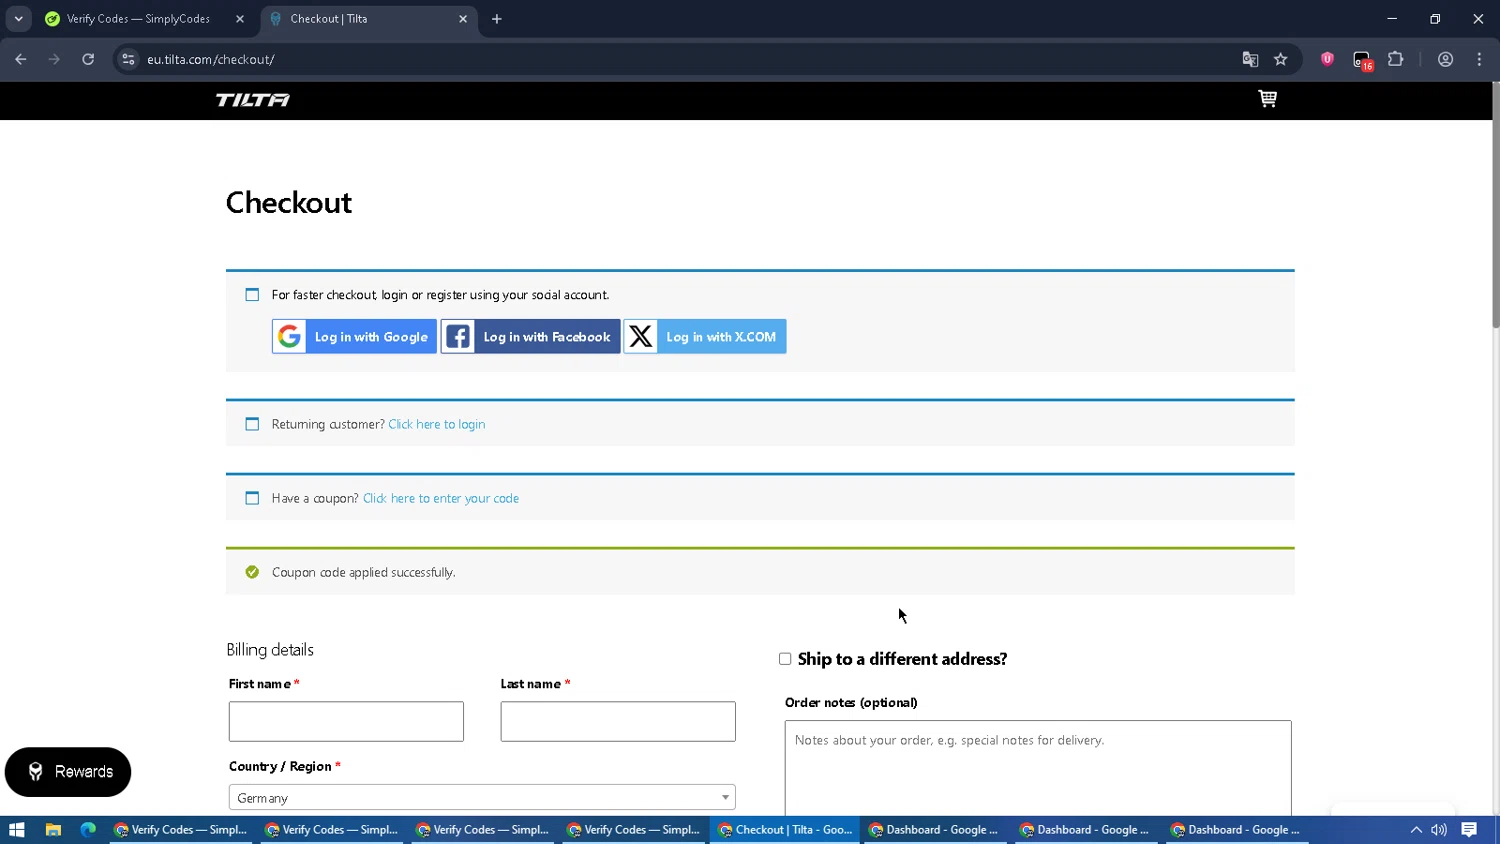Open the volume control in tray
1500x844 pixels.
[x=1439, y=830]
